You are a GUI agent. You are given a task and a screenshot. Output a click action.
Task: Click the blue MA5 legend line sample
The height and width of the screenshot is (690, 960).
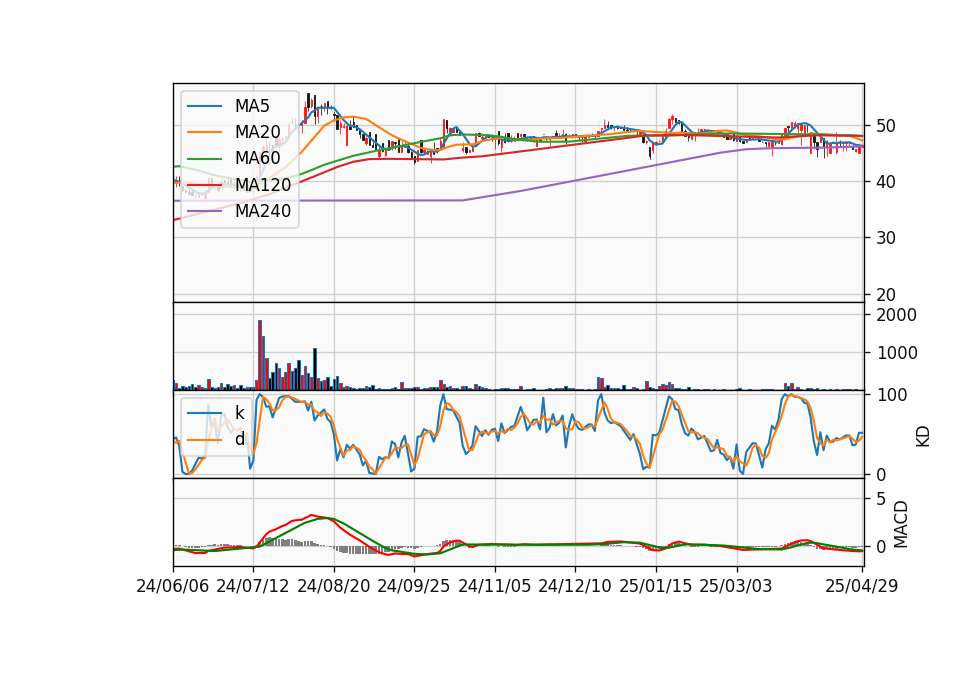(x=204, y=106)
